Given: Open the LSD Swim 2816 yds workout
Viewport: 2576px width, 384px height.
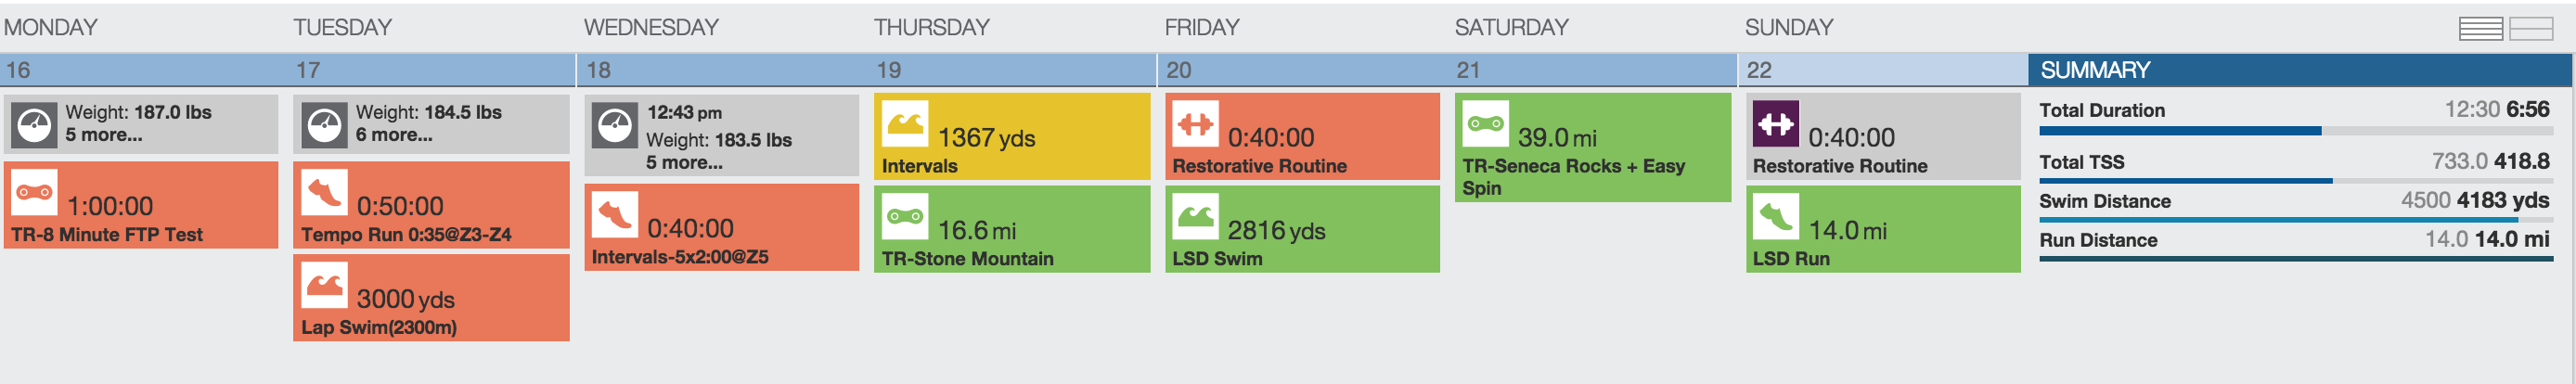Looking at the screenshot, I should [x=1302, y=229].
